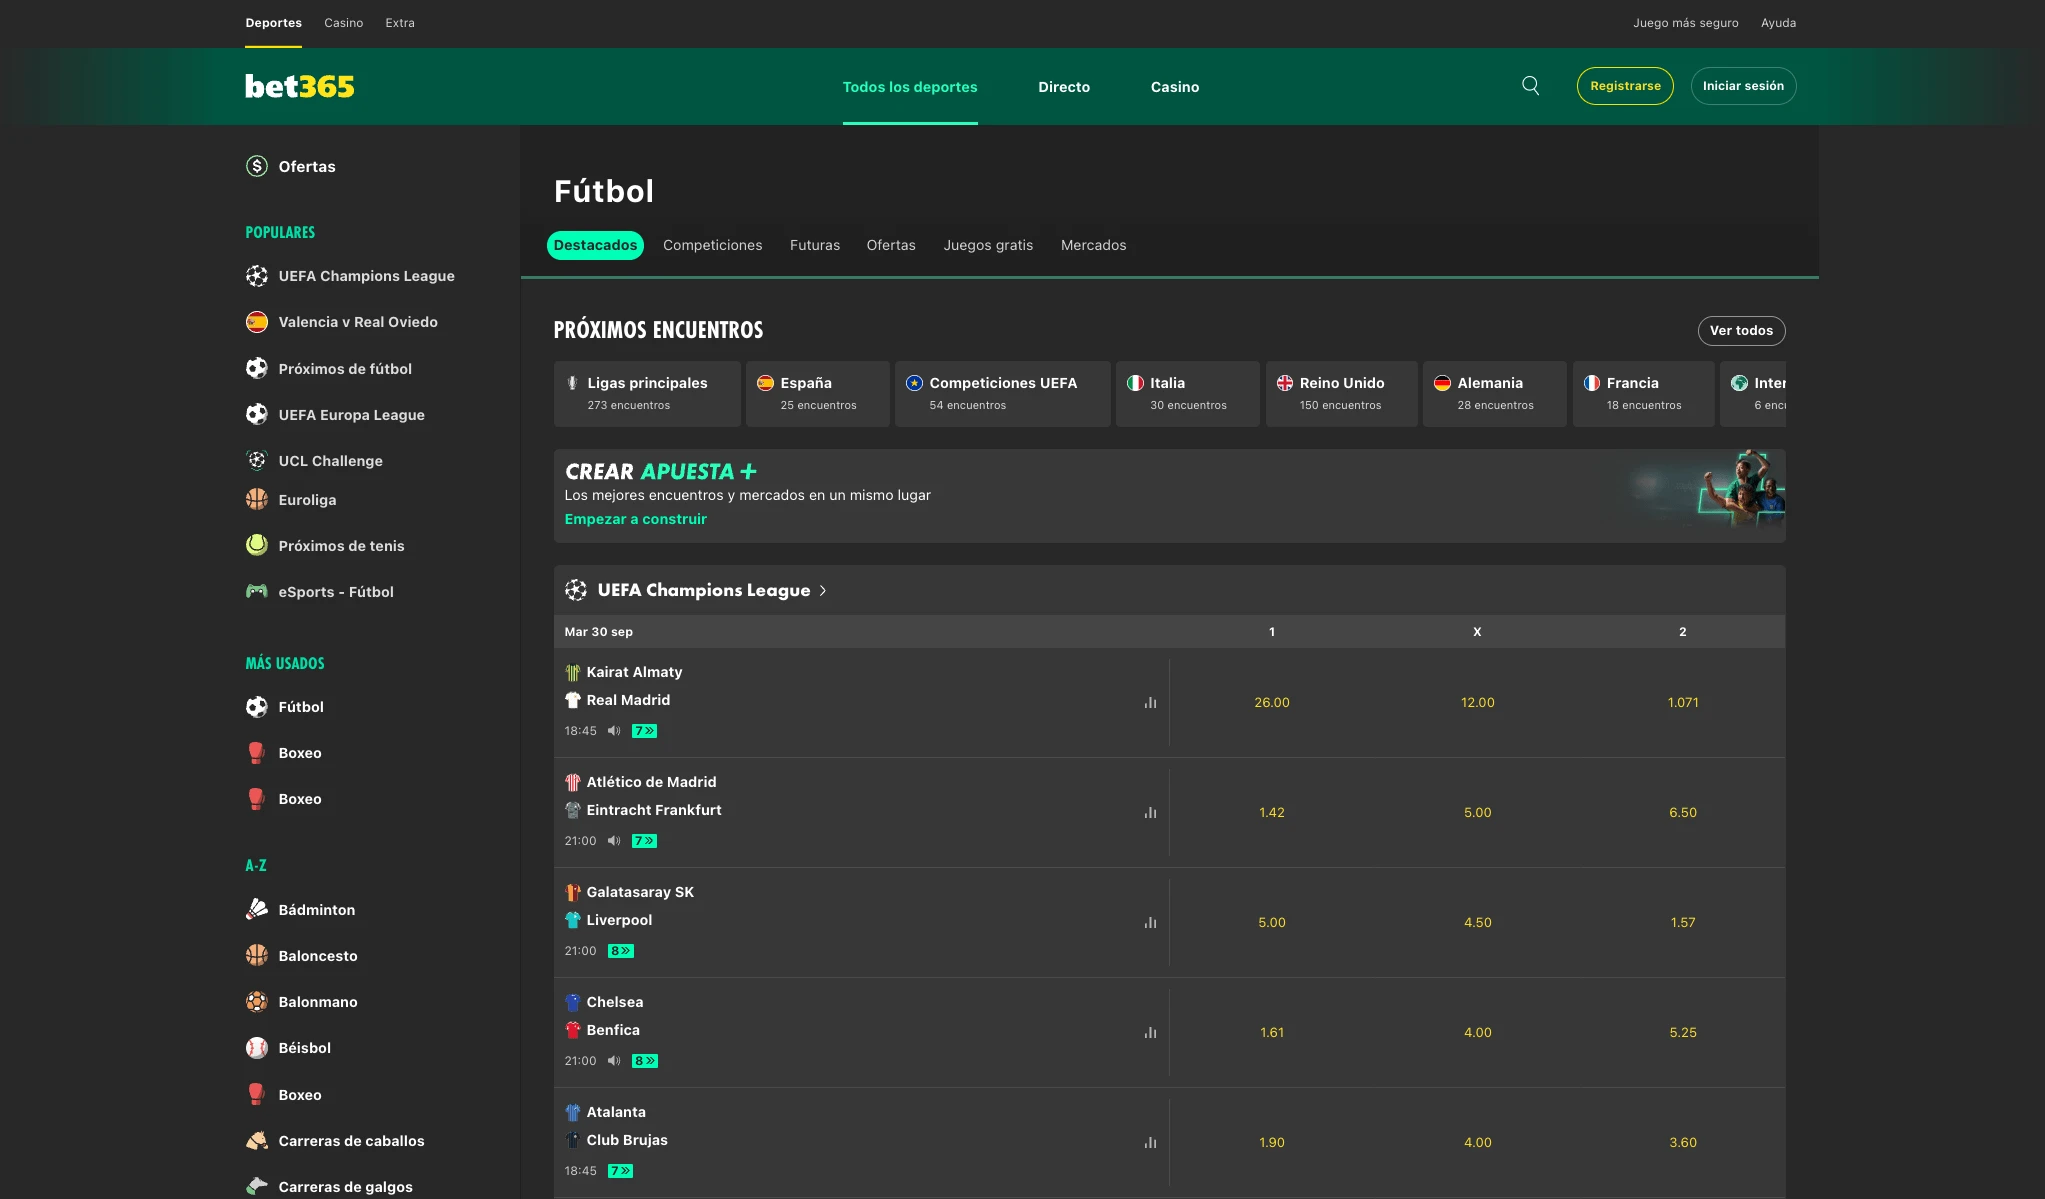2045x1199 pixels.
Task: Expand the UEFA Champions League section via its chevron
Action: (823, 590)
